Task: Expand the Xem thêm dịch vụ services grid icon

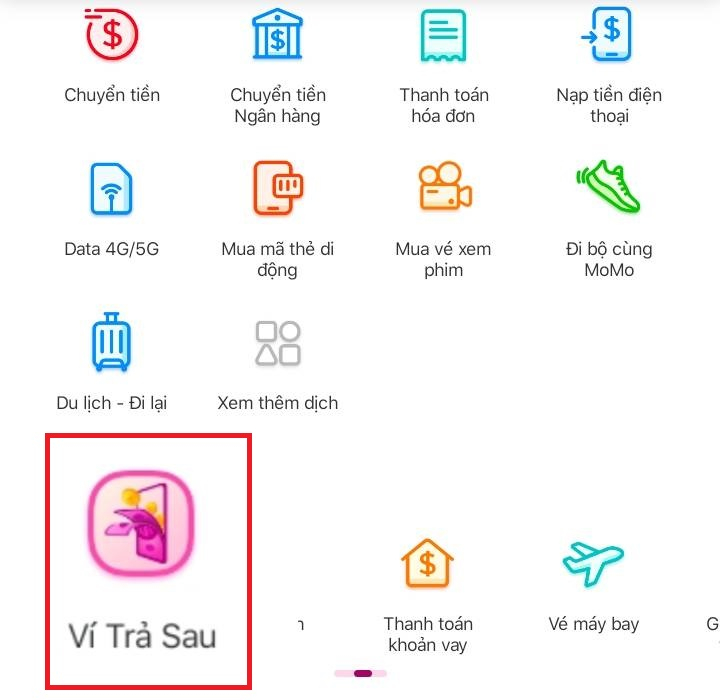Action: click(278, 343)
